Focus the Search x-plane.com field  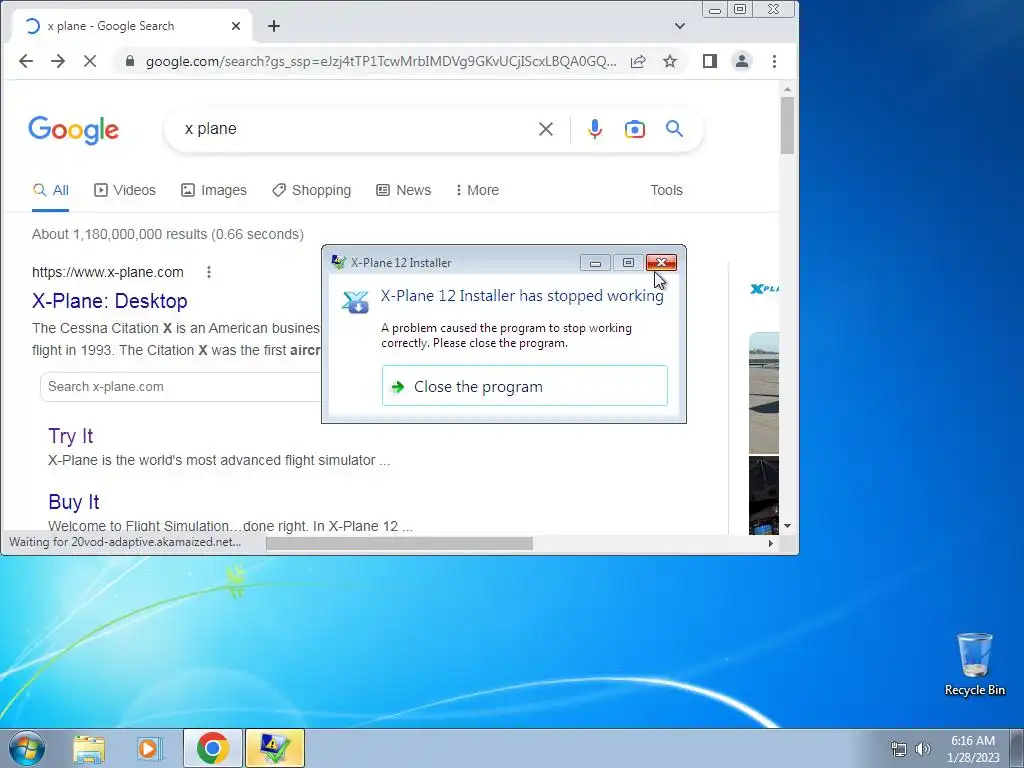tap(181, 387)
